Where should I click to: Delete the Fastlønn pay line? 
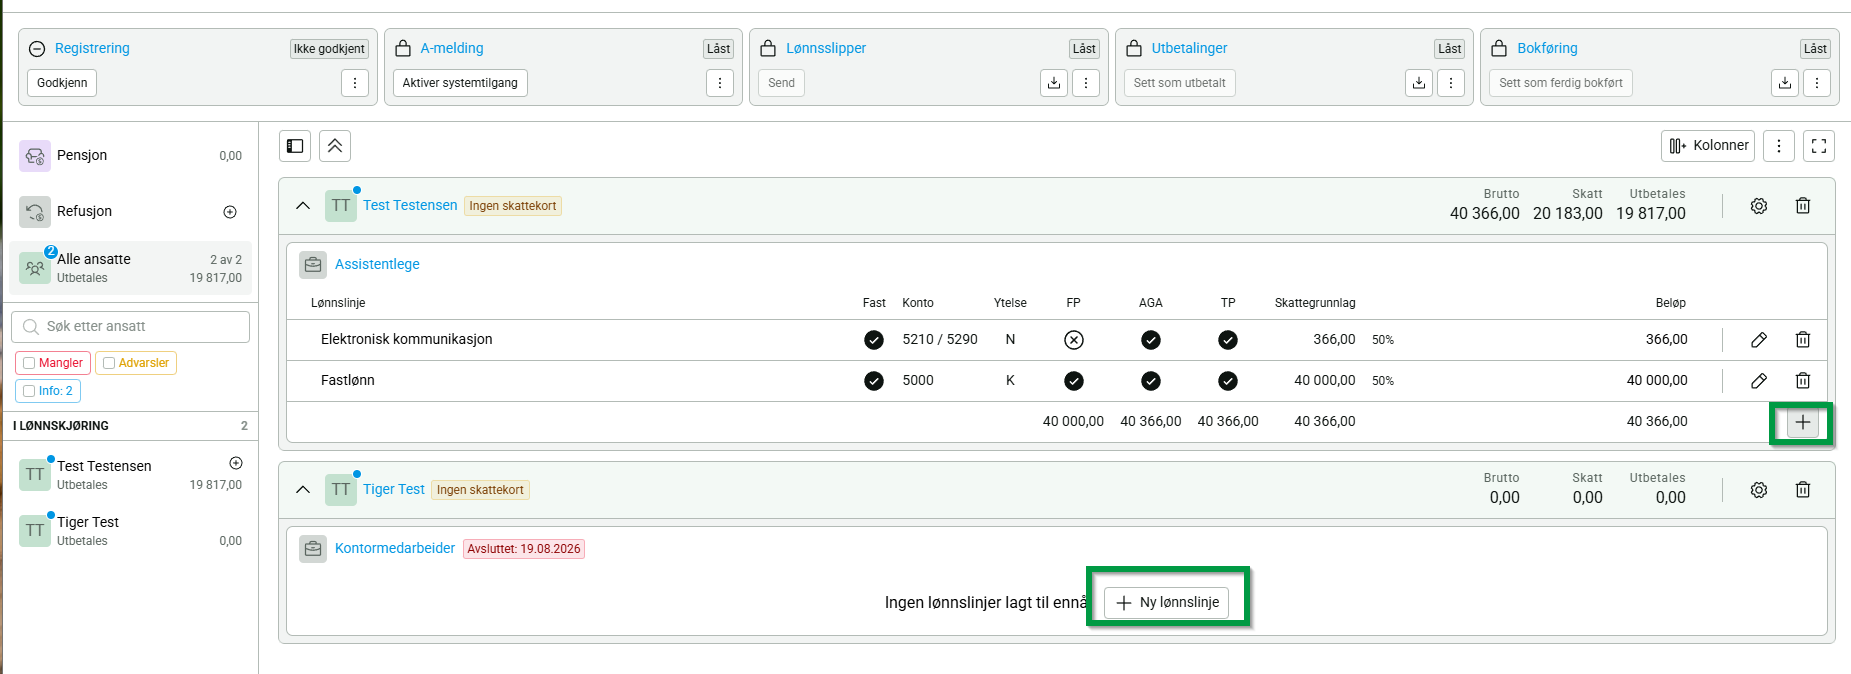(x=1803, y=381)
